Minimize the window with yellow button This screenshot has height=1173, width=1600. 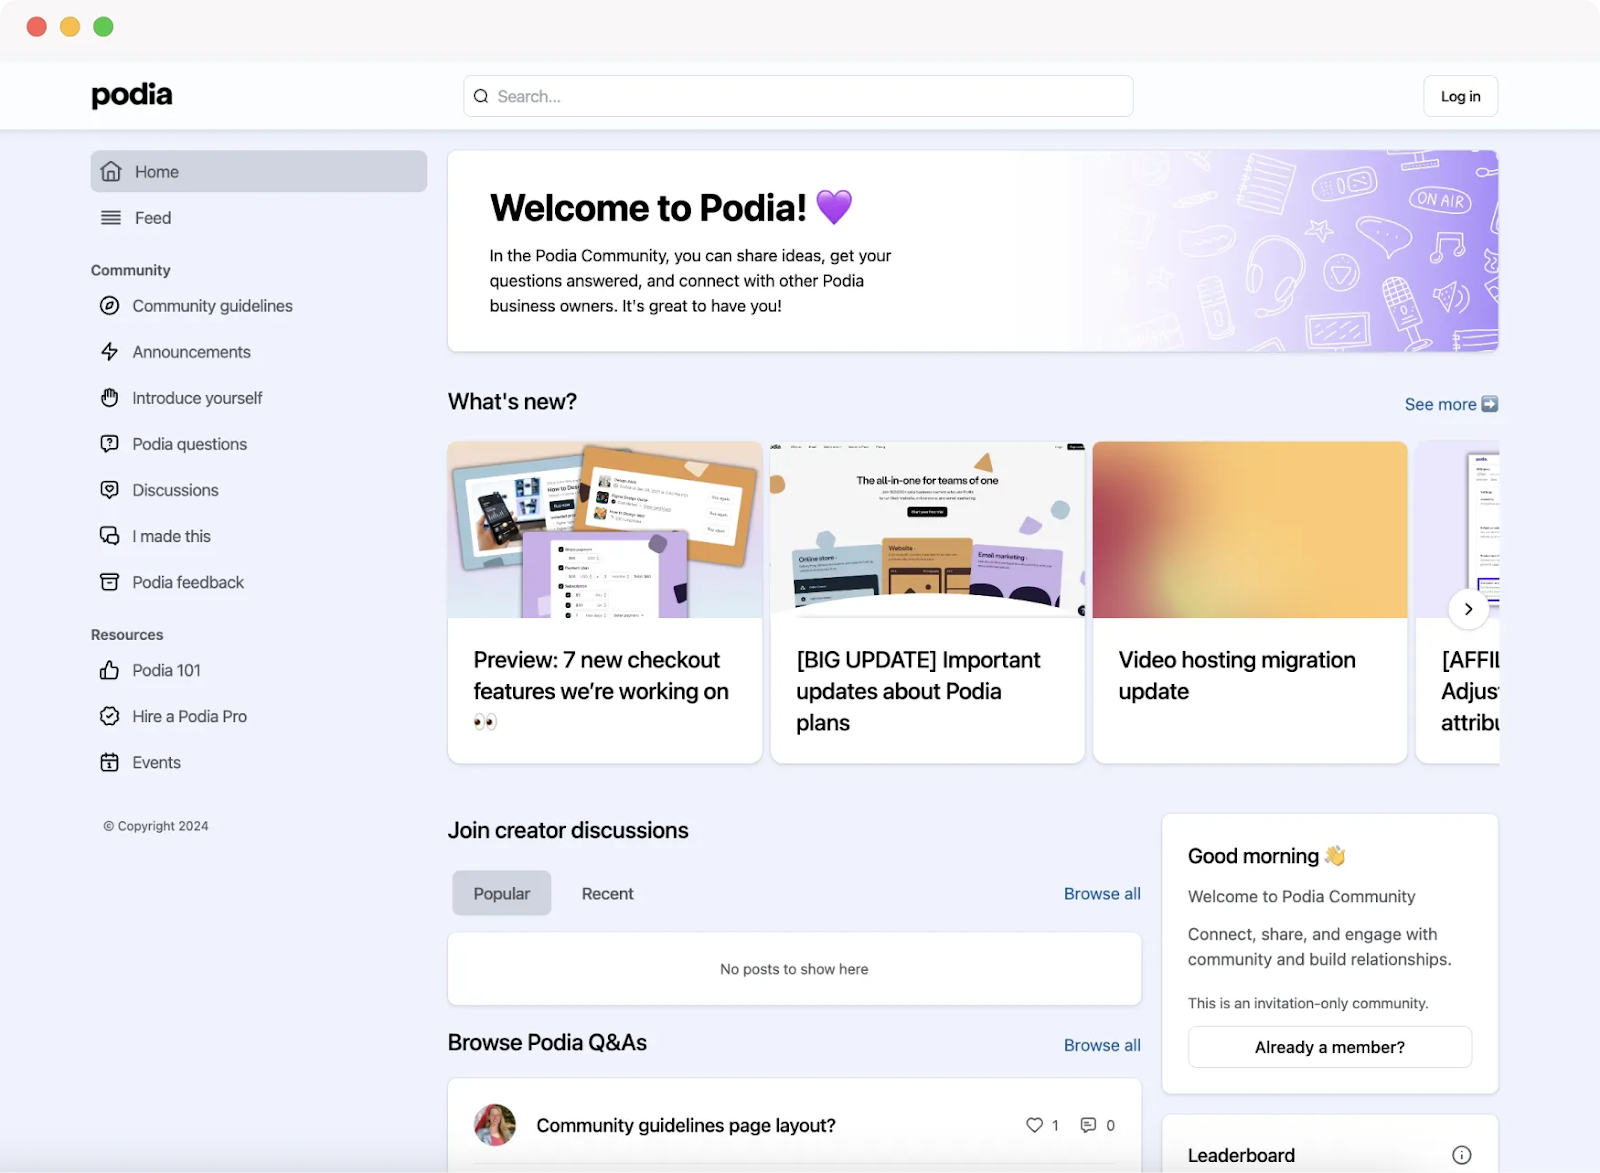(70, 27)
